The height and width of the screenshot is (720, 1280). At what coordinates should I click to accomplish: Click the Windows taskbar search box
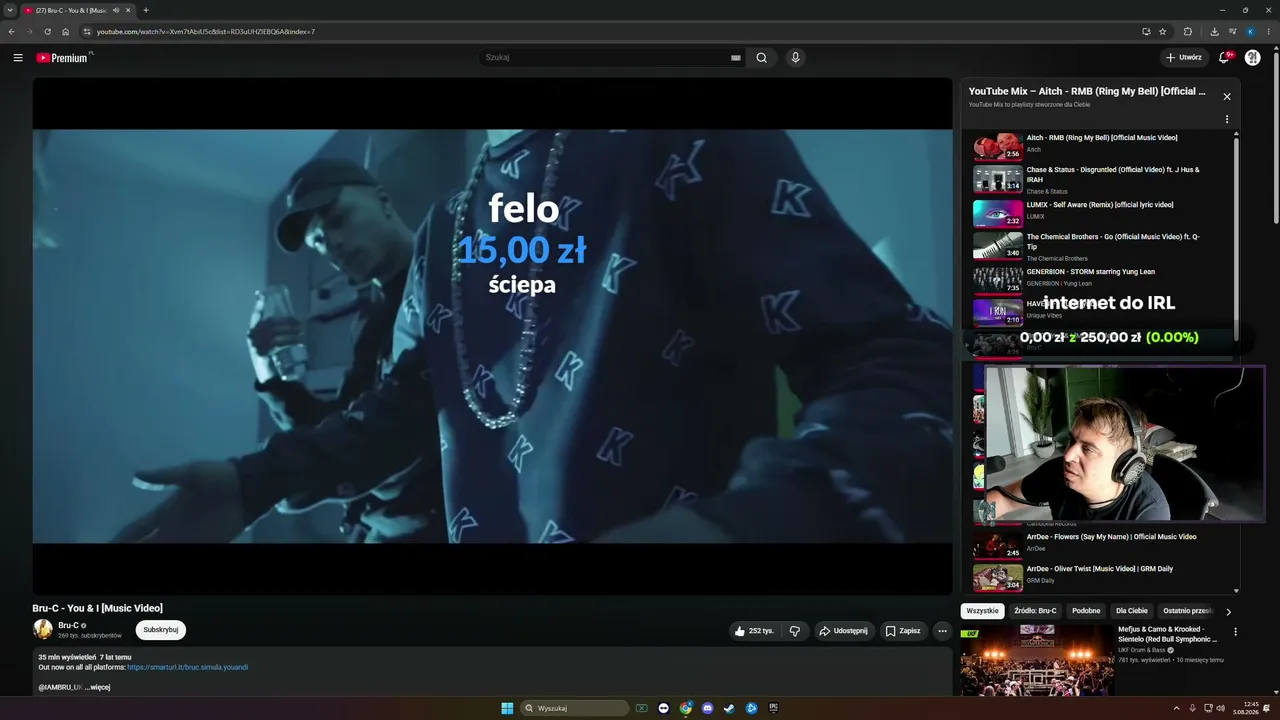point(575,708)
